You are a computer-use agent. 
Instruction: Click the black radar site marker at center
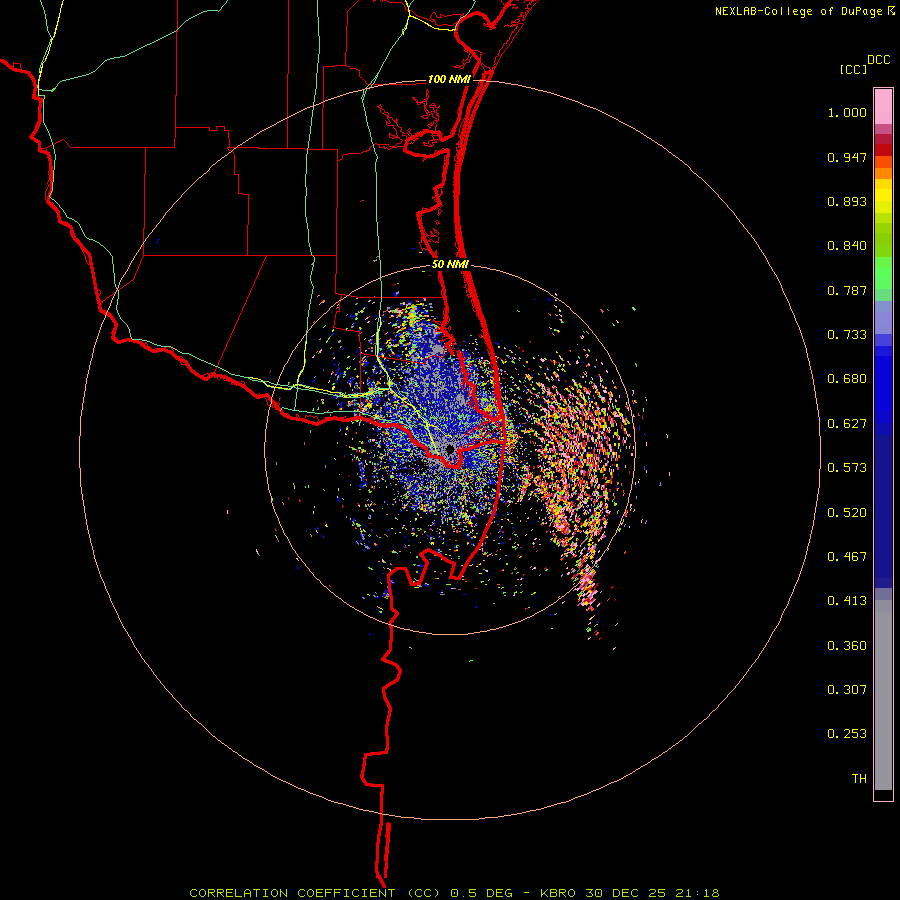(451, 449)
